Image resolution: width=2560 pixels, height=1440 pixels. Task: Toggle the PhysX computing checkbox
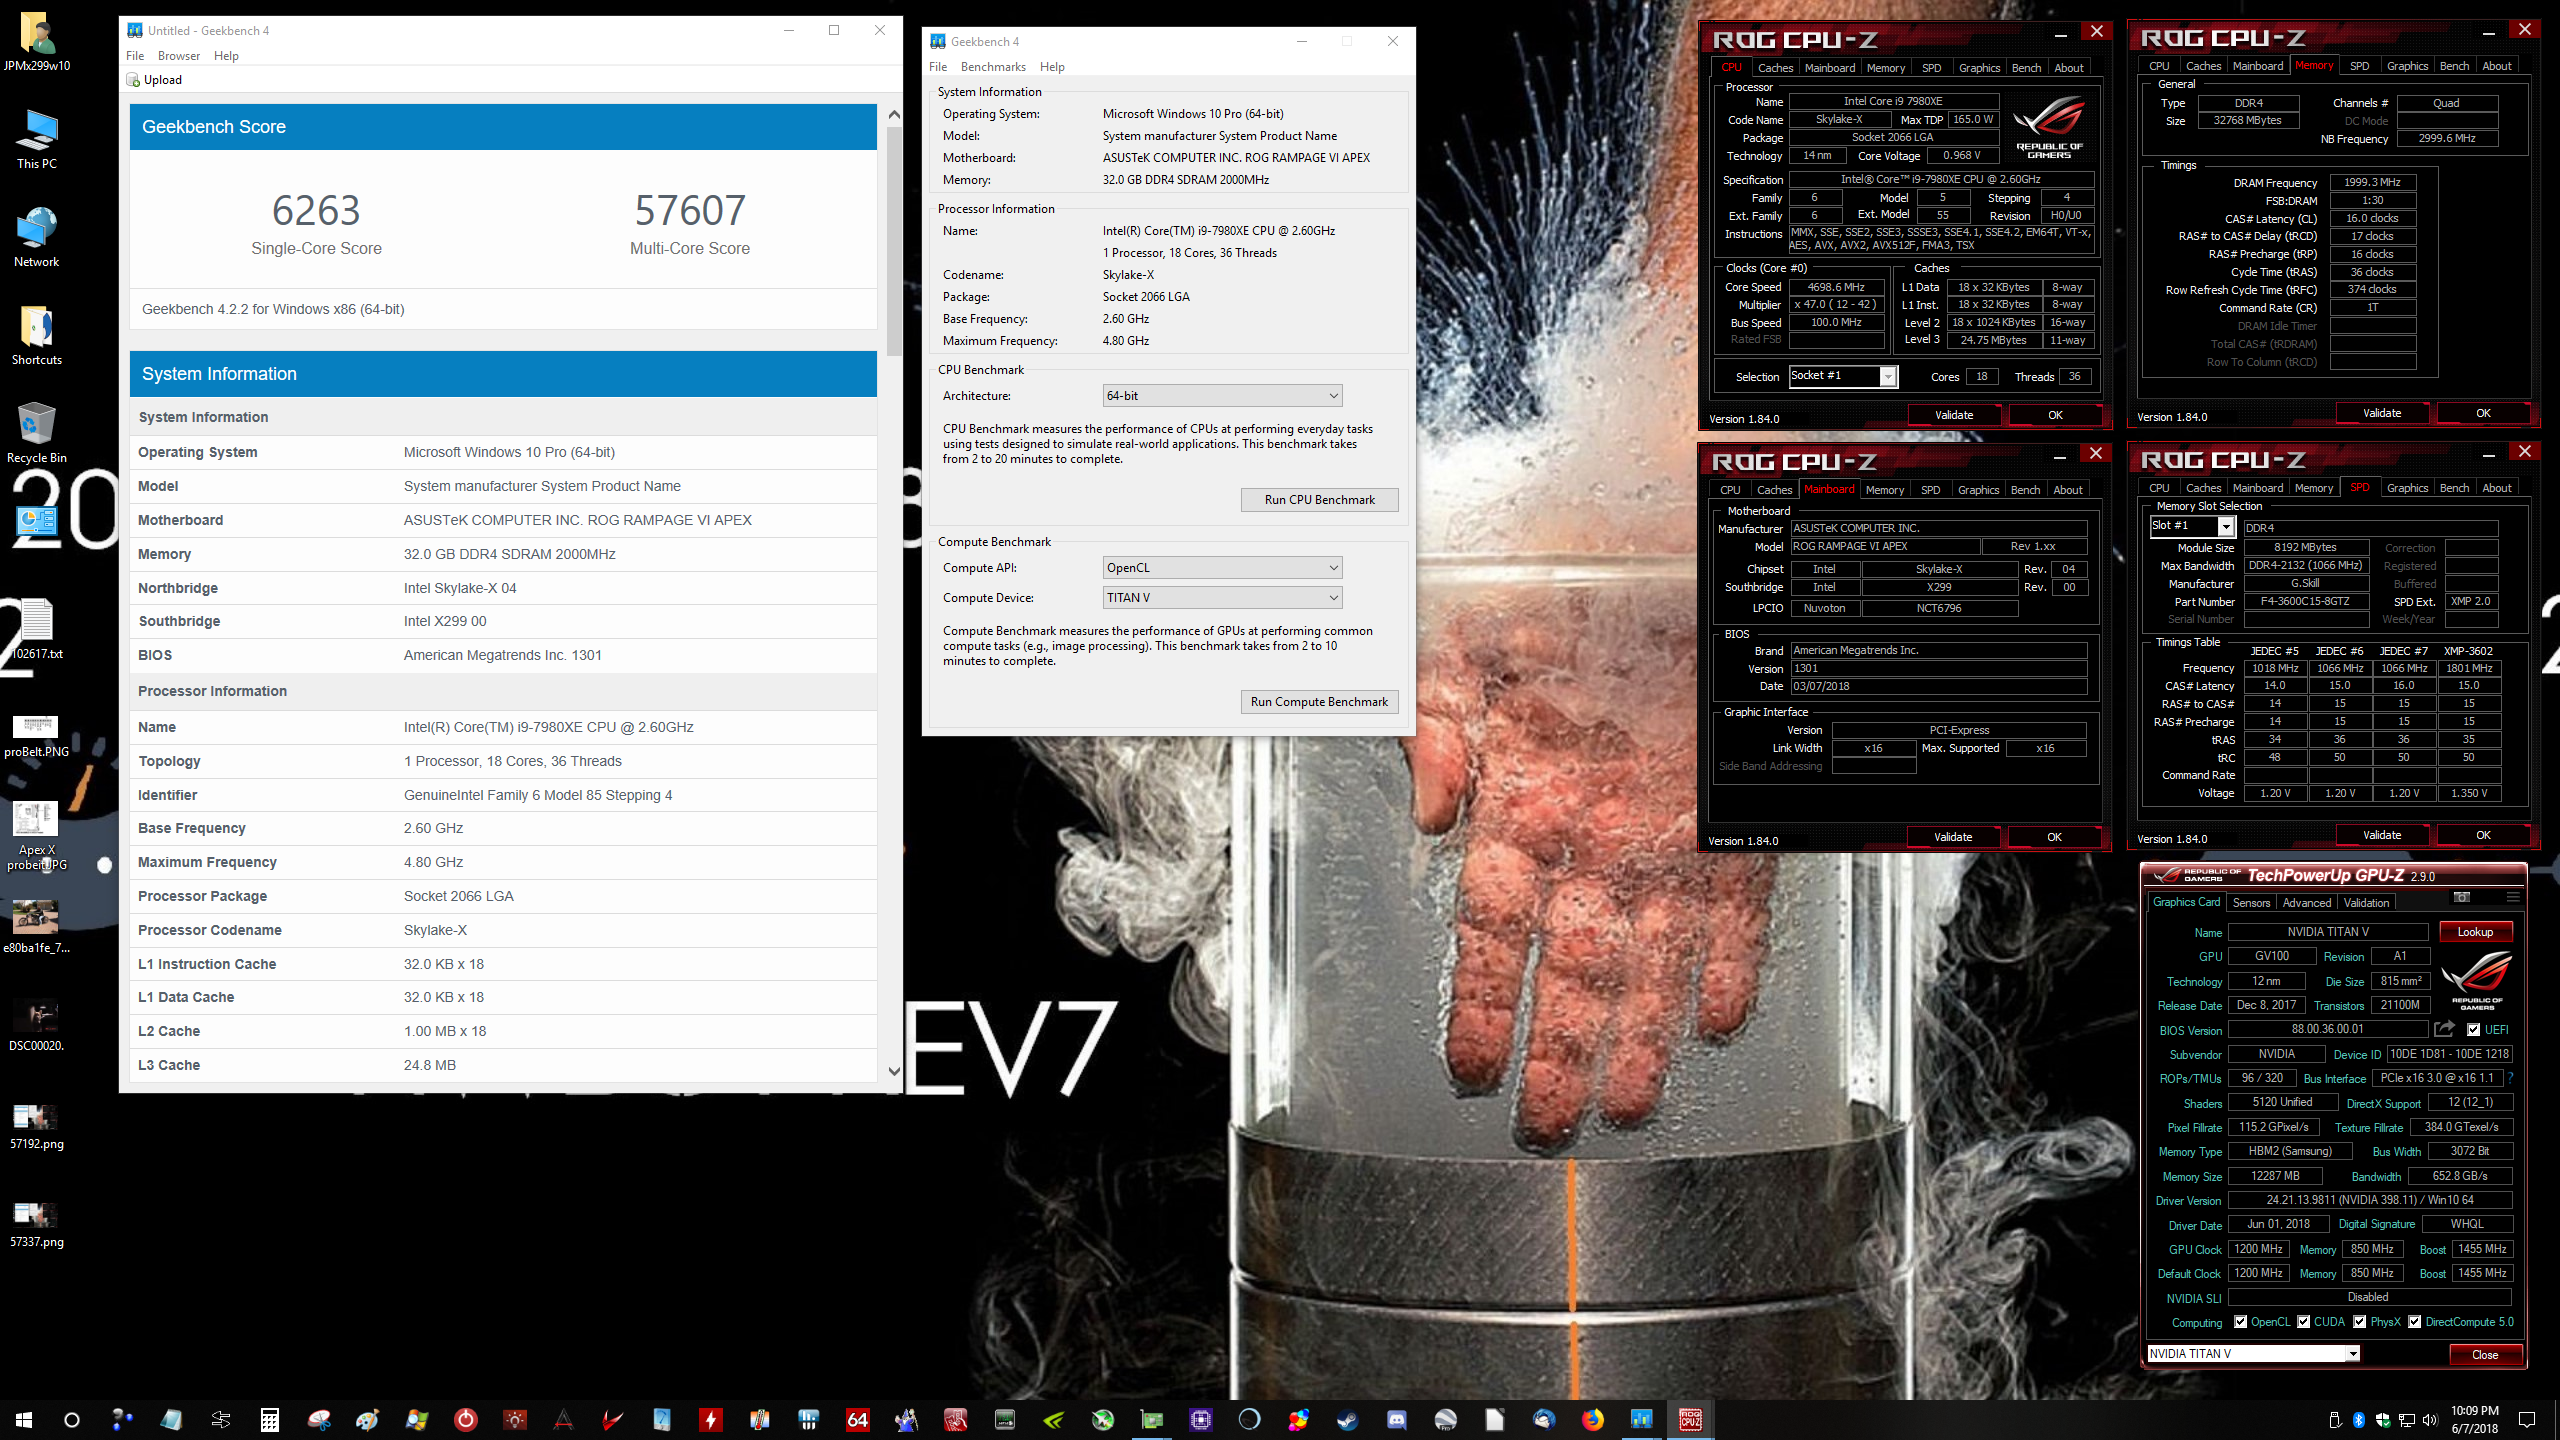point(2360,1322)
